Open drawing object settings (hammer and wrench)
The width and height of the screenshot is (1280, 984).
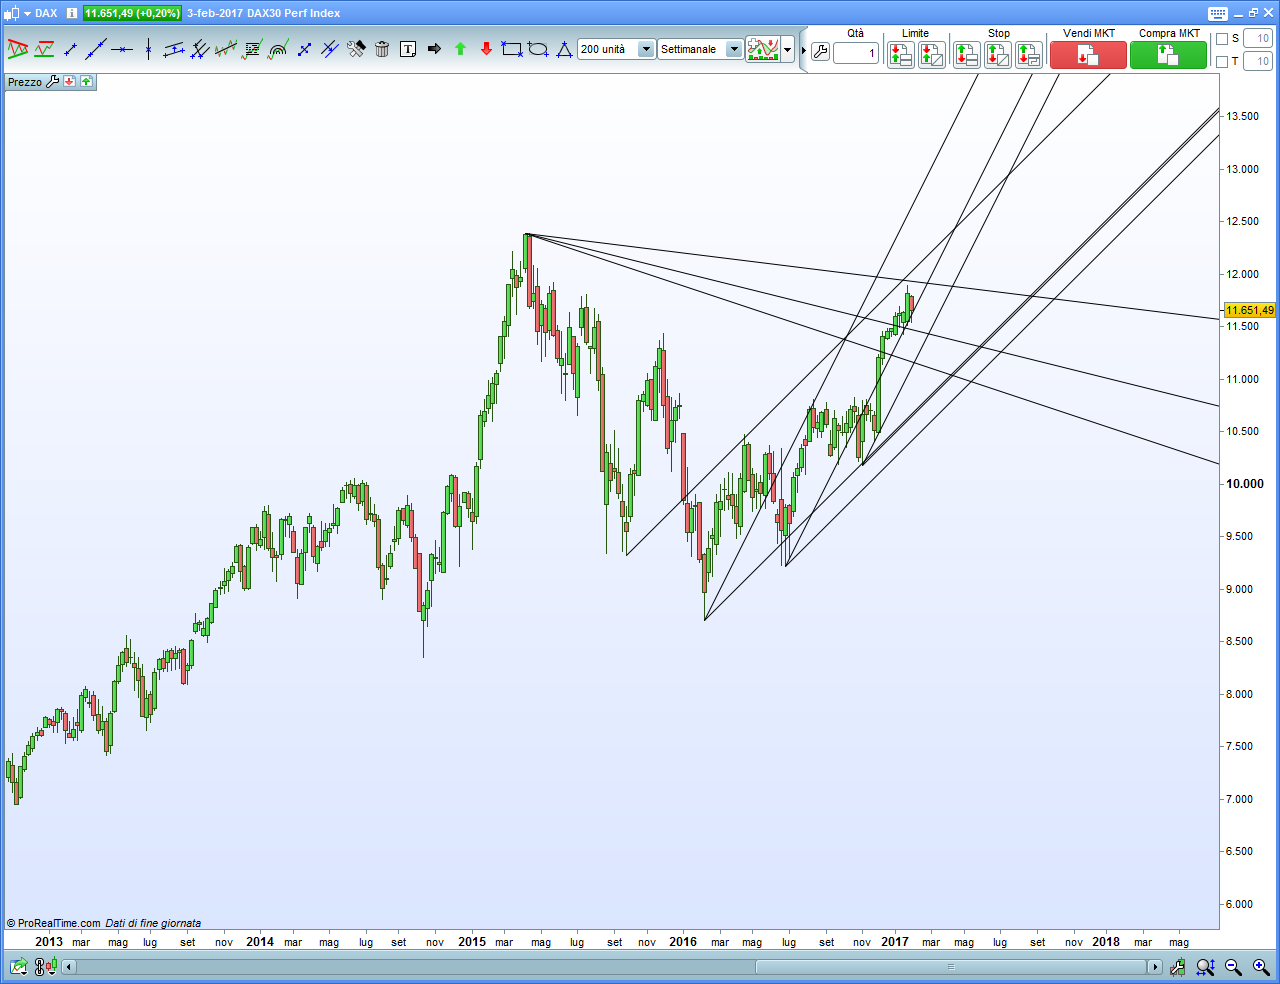356,49
